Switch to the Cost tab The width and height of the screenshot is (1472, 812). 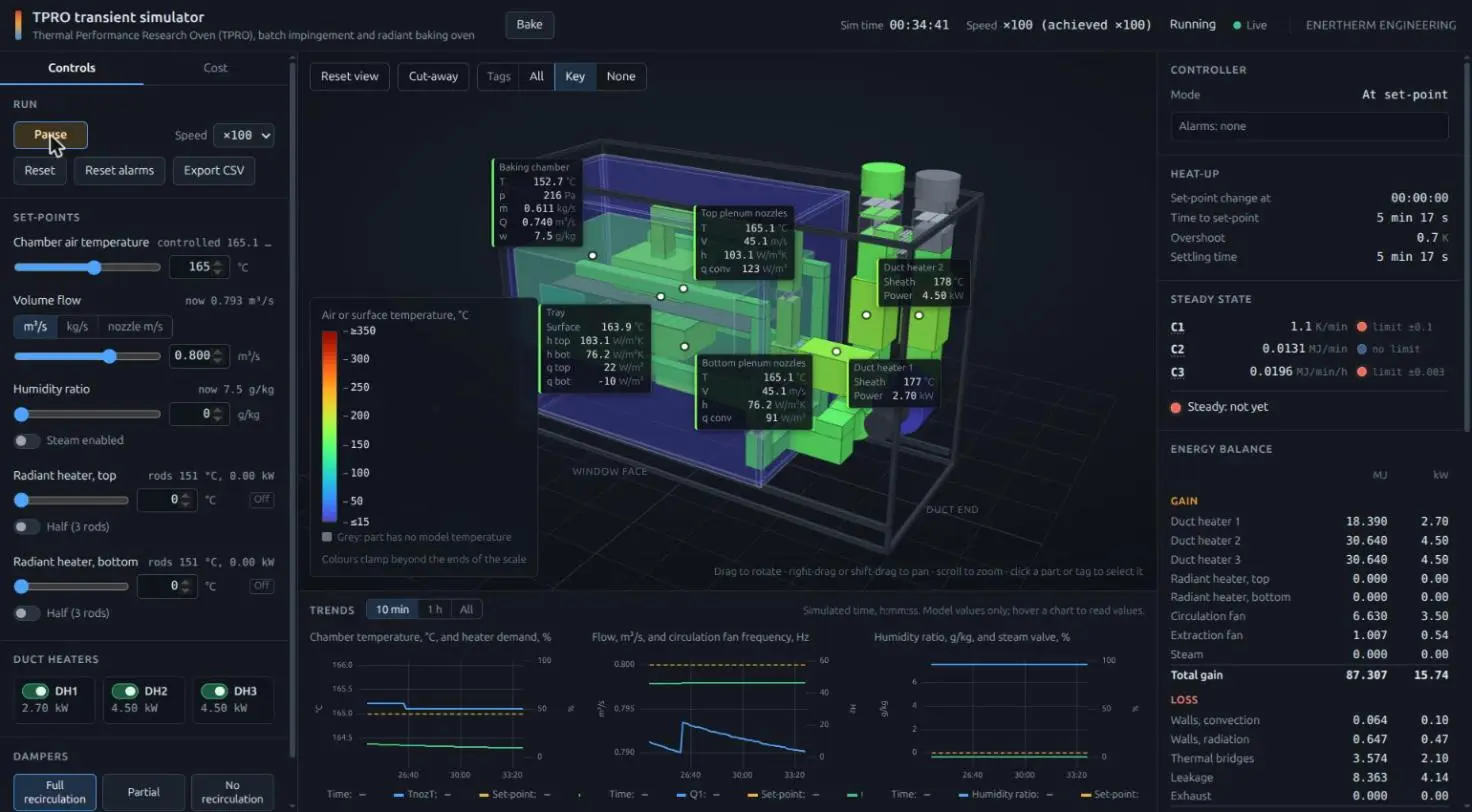point(215,68)
